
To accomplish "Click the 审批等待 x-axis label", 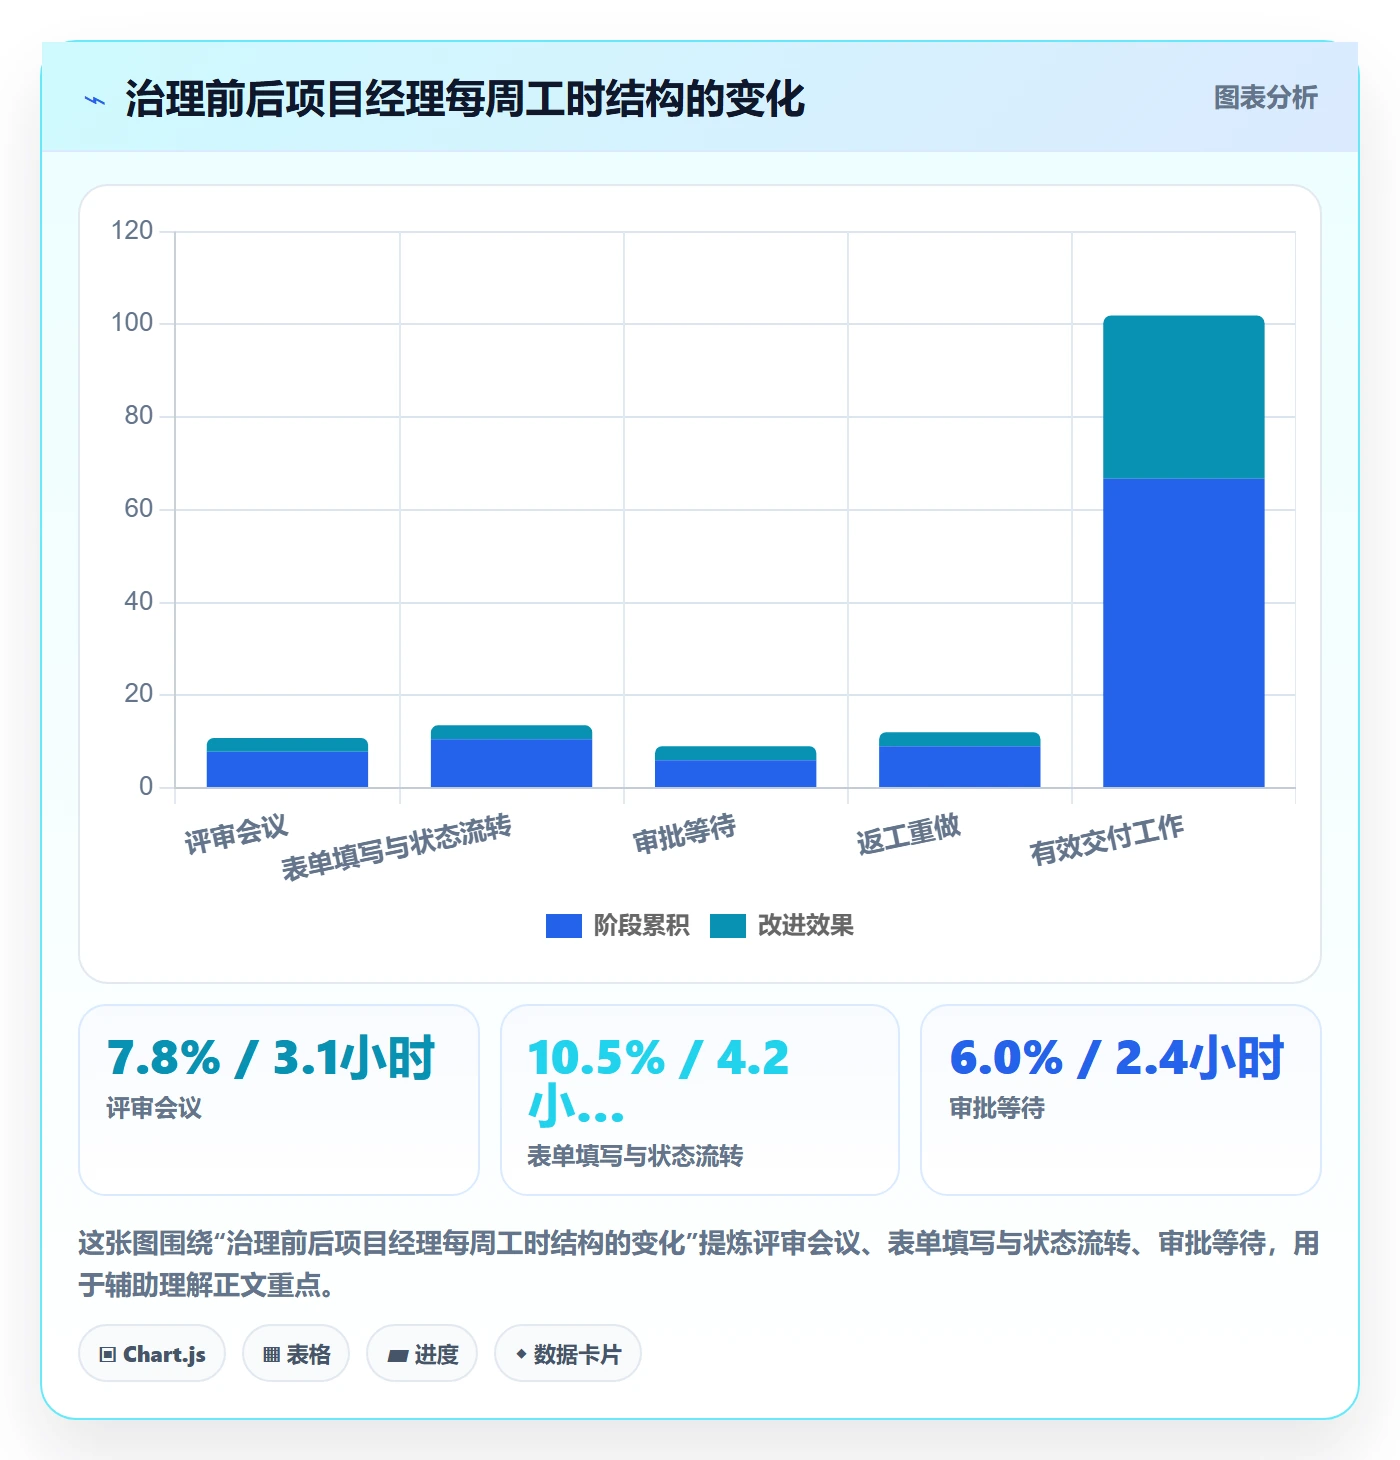I will pyautogui.click(x=684, y=833).
